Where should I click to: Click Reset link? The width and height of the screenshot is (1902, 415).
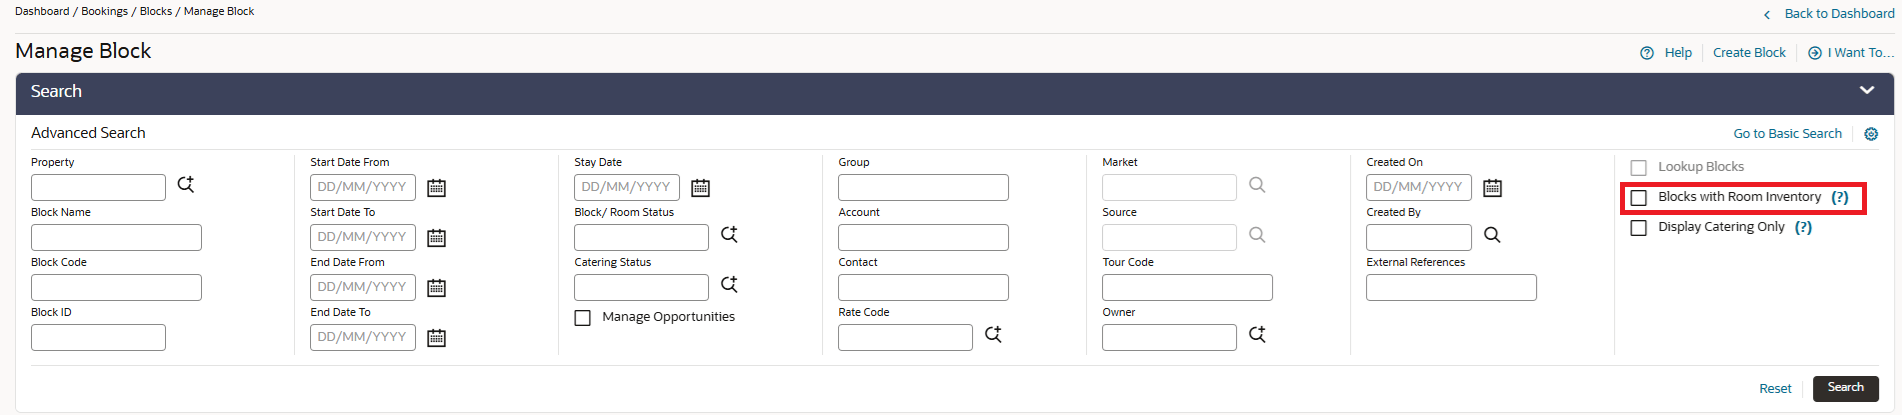pyautogui.click(x=1775, y=389)
